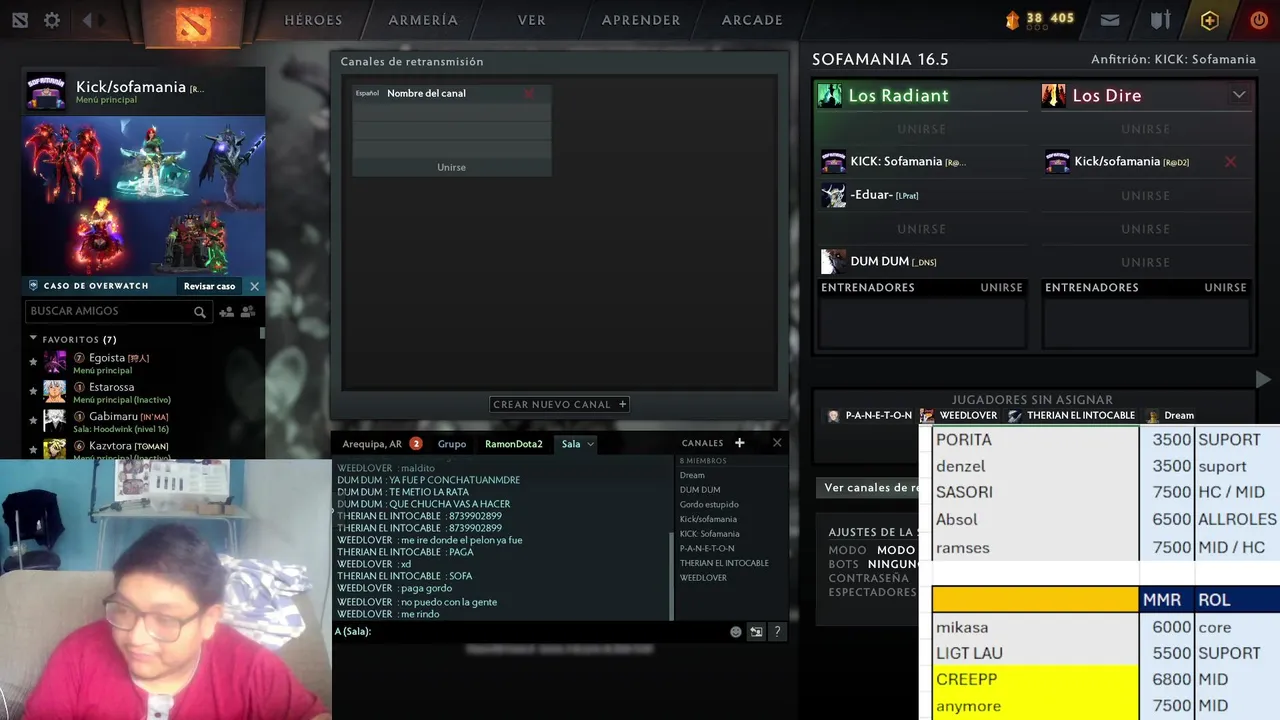Click the Kick/sofamania profile header
Image resolution: width=1280 pixels, height=720 pixels.
[144, 92]
